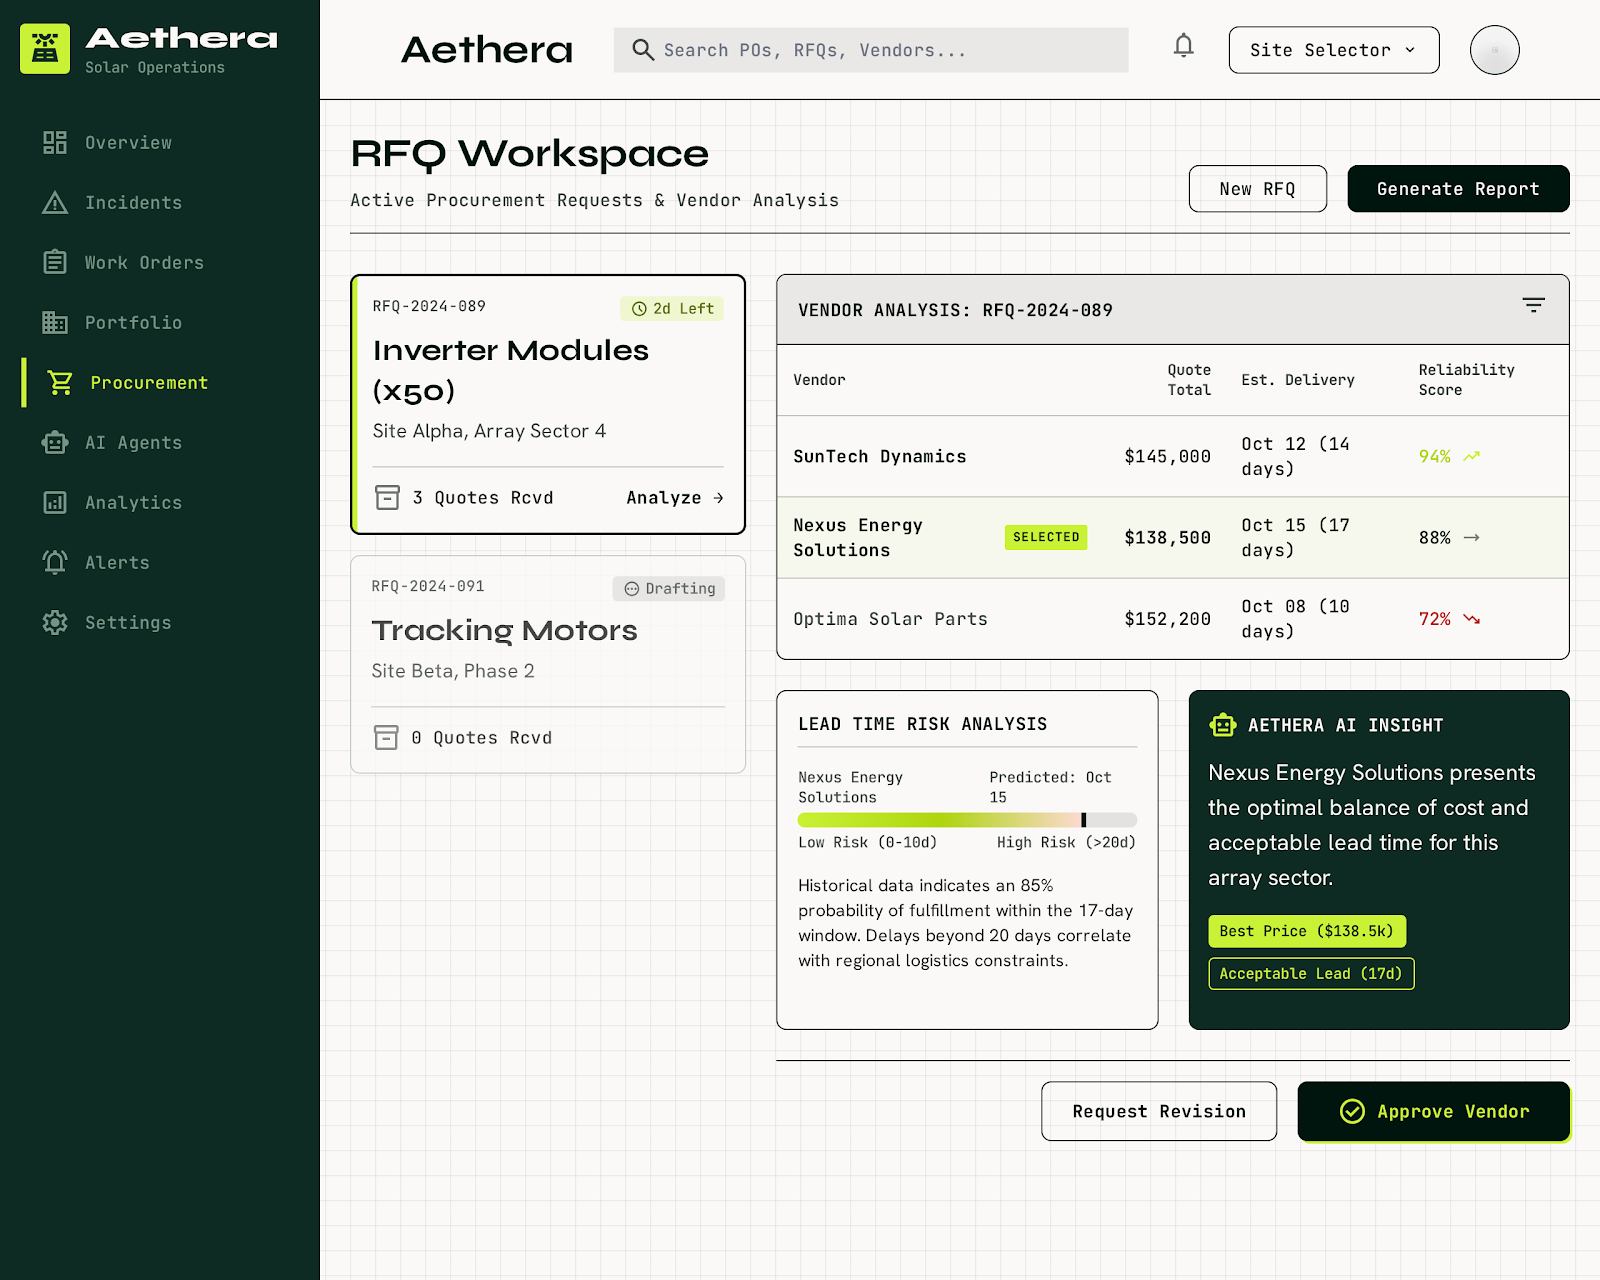This screenshot has width=1600, height=1280.
Task: Focus the Search POs, RFQs, Vendors field
Action: [x=871, y=50]
